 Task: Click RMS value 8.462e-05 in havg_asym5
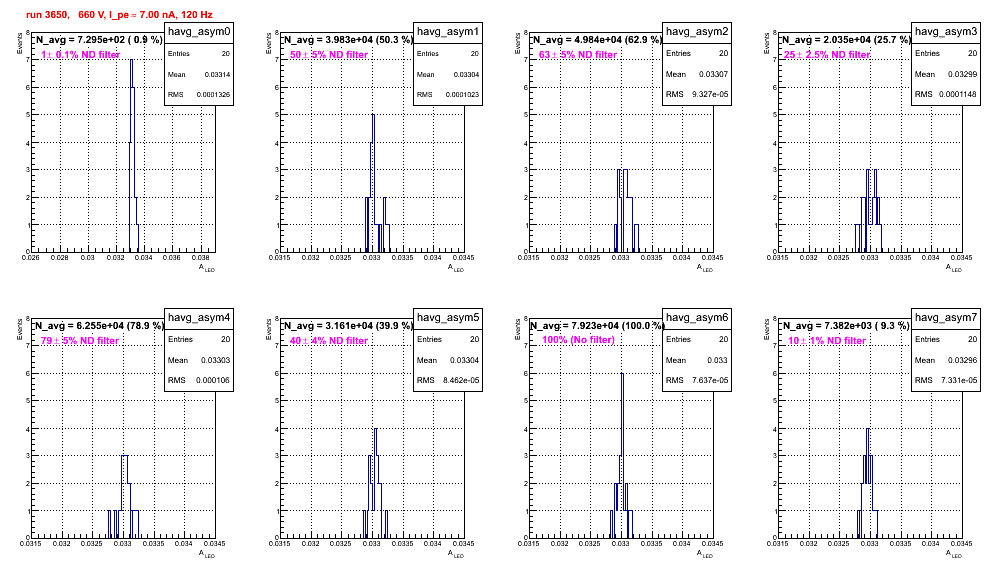tap(462, 381)
